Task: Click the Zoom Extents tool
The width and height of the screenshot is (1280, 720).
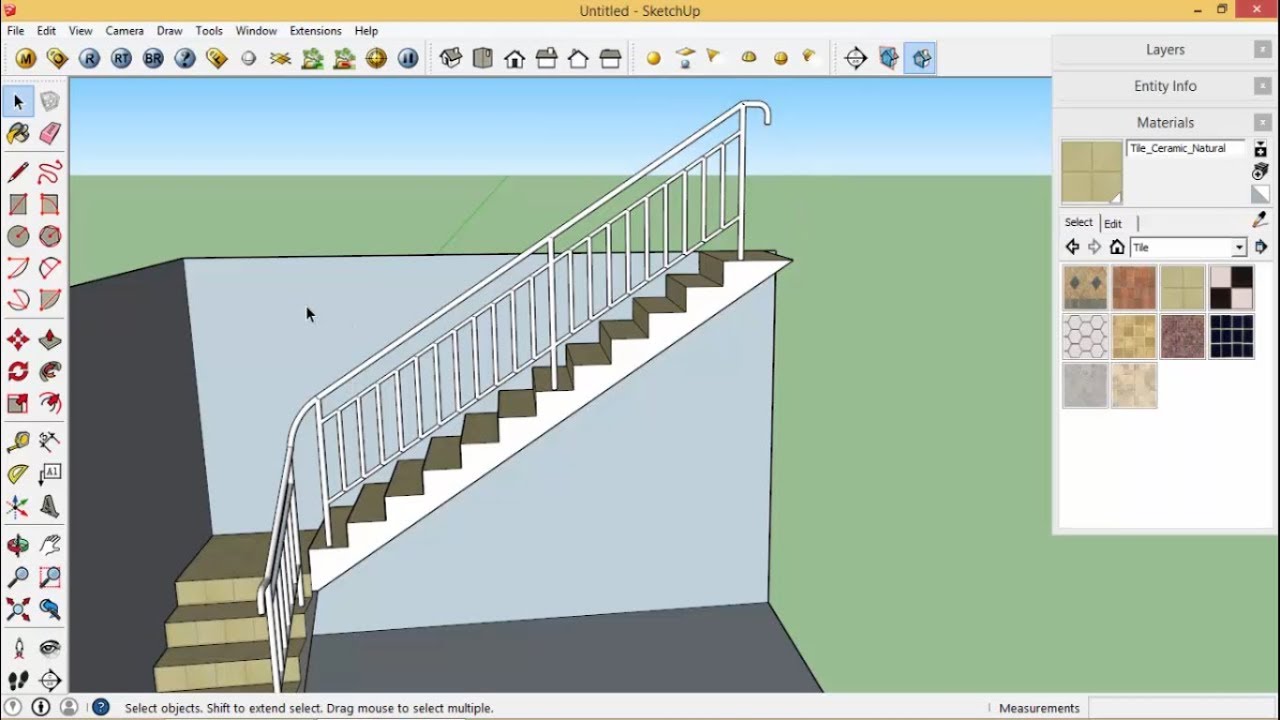Action: coord(18,609)
